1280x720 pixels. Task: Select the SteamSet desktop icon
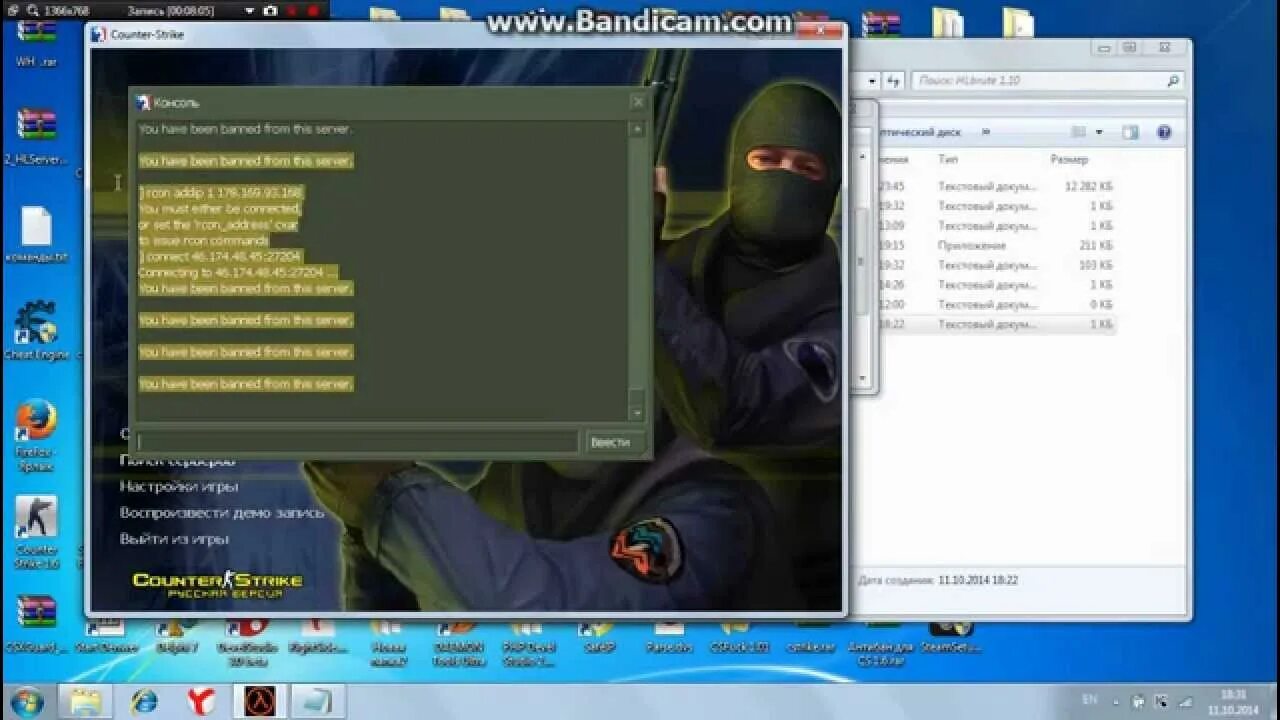[x=951, y=636]
